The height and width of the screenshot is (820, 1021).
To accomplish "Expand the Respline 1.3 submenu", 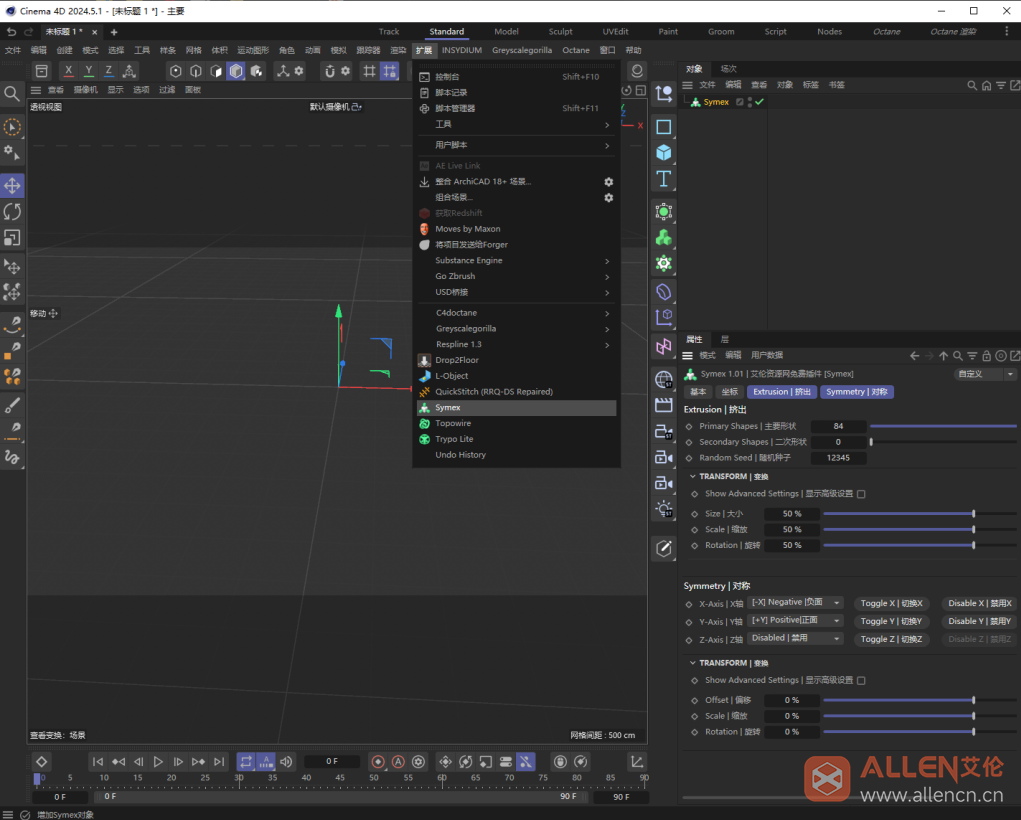I will click(516, 345).
